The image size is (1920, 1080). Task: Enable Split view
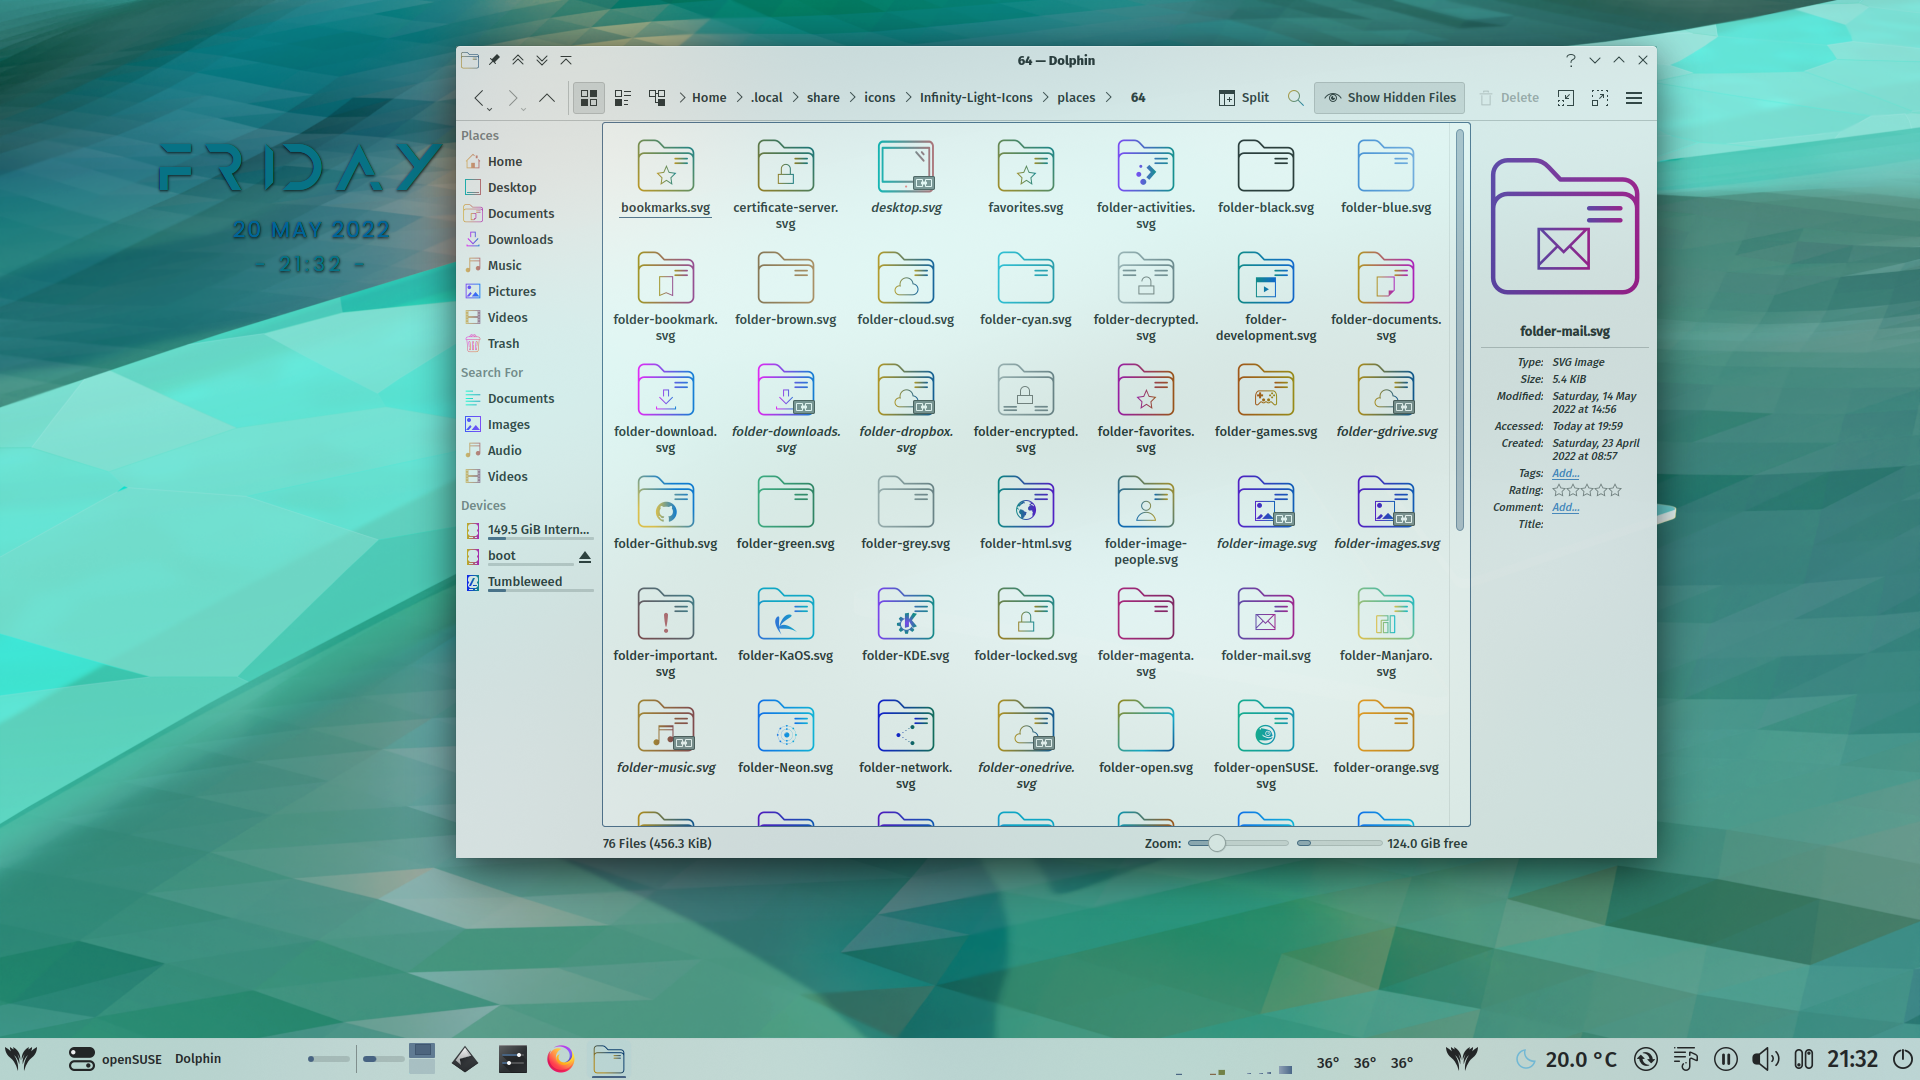coord(1243,97)
